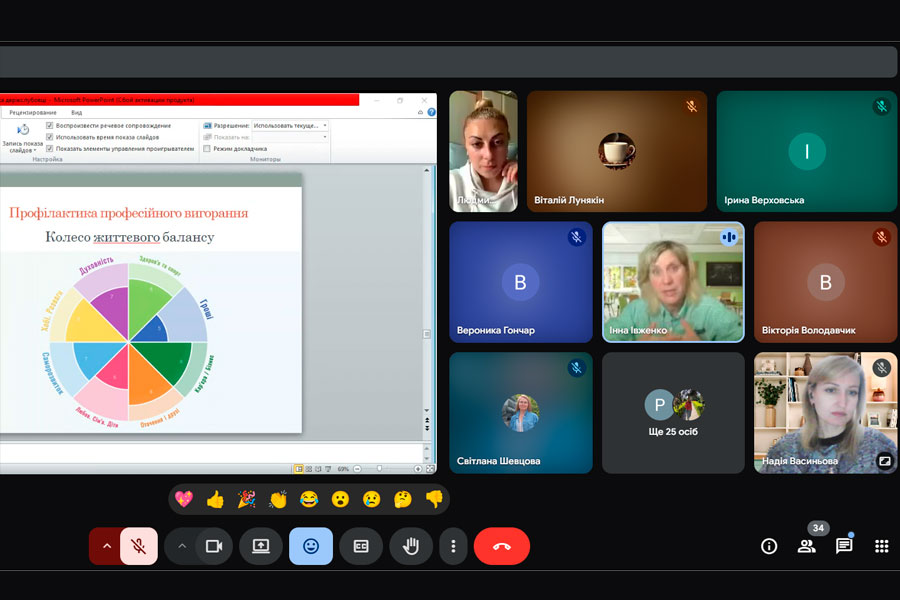Open video settings arrow next to camera
Viewport: 900px width, 600px height.
click(181, 546)
